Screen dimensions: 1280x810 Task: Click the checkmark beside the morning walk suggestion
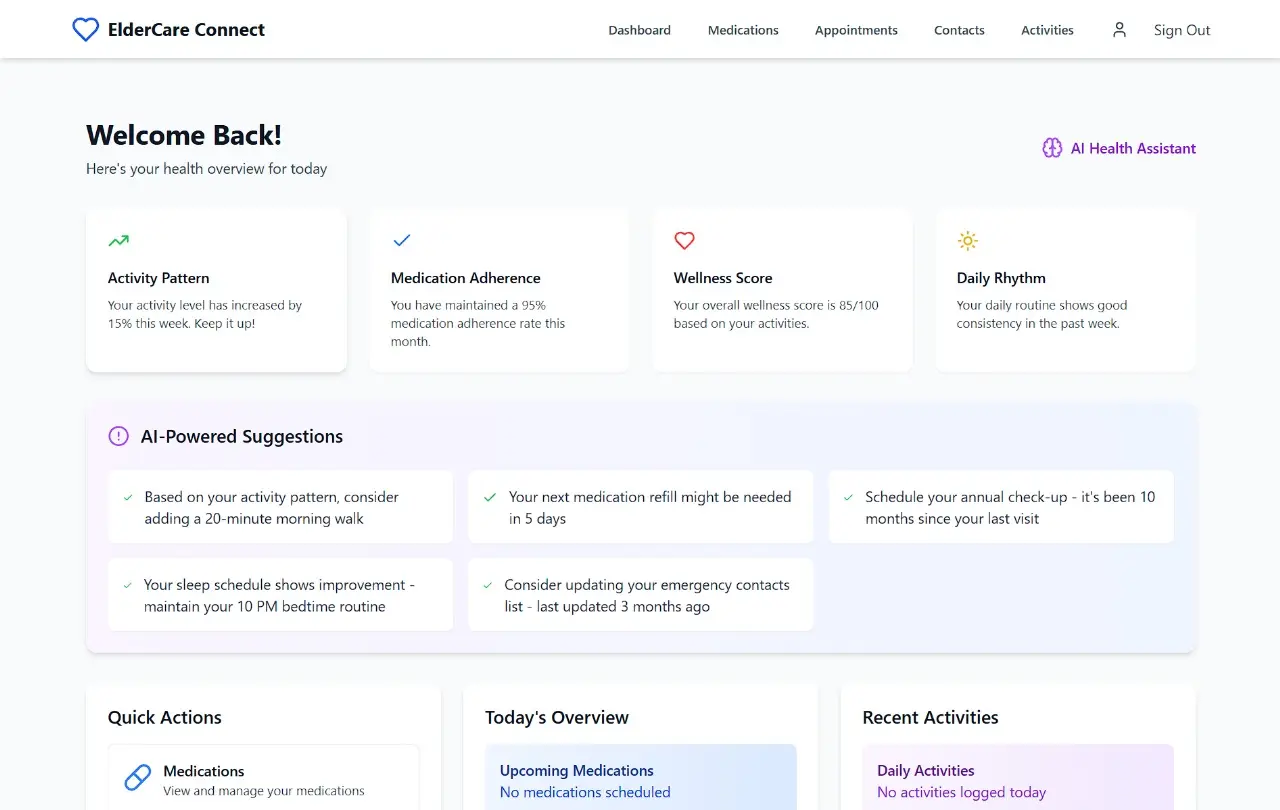[126, 496]
